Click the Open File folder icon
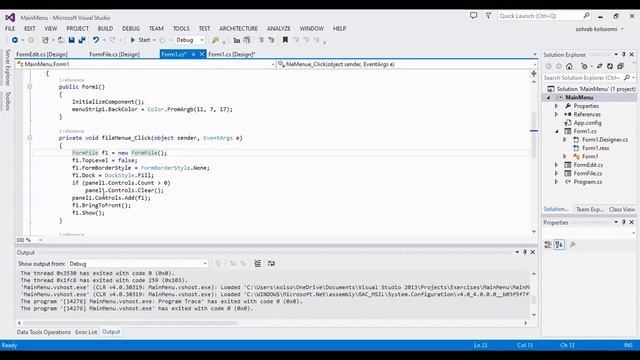Screen dimensions: 640x360 click(61, 40)
